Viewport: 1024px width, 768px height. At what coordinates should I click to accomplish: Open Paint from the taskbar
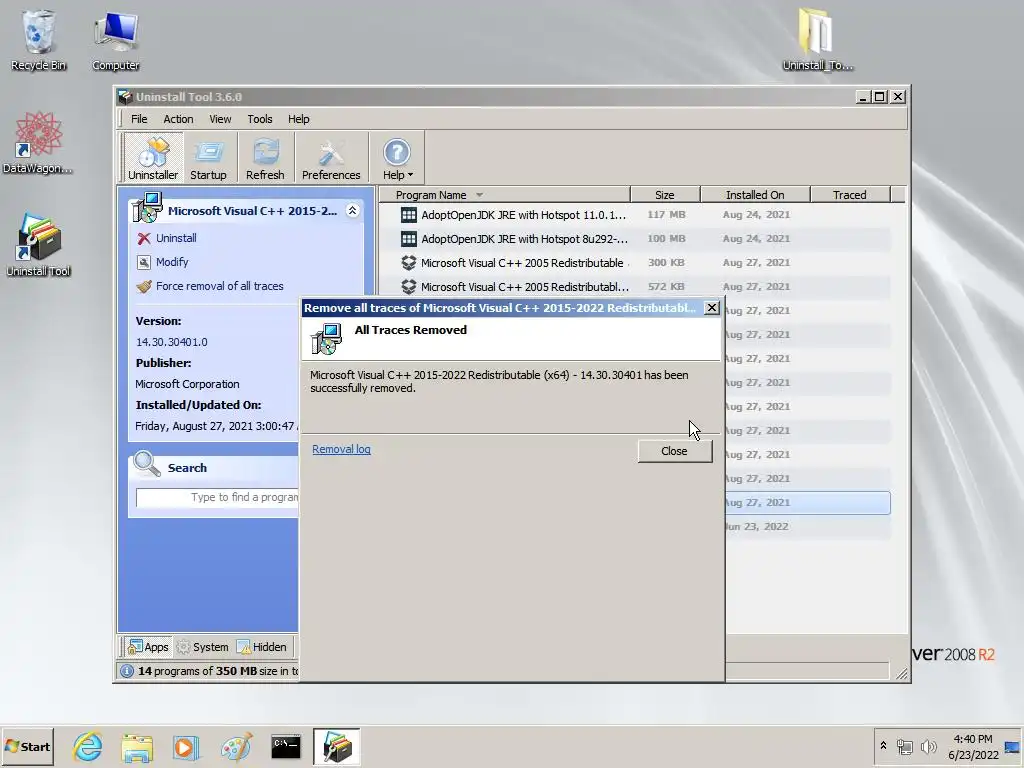(x=236, y=747)
